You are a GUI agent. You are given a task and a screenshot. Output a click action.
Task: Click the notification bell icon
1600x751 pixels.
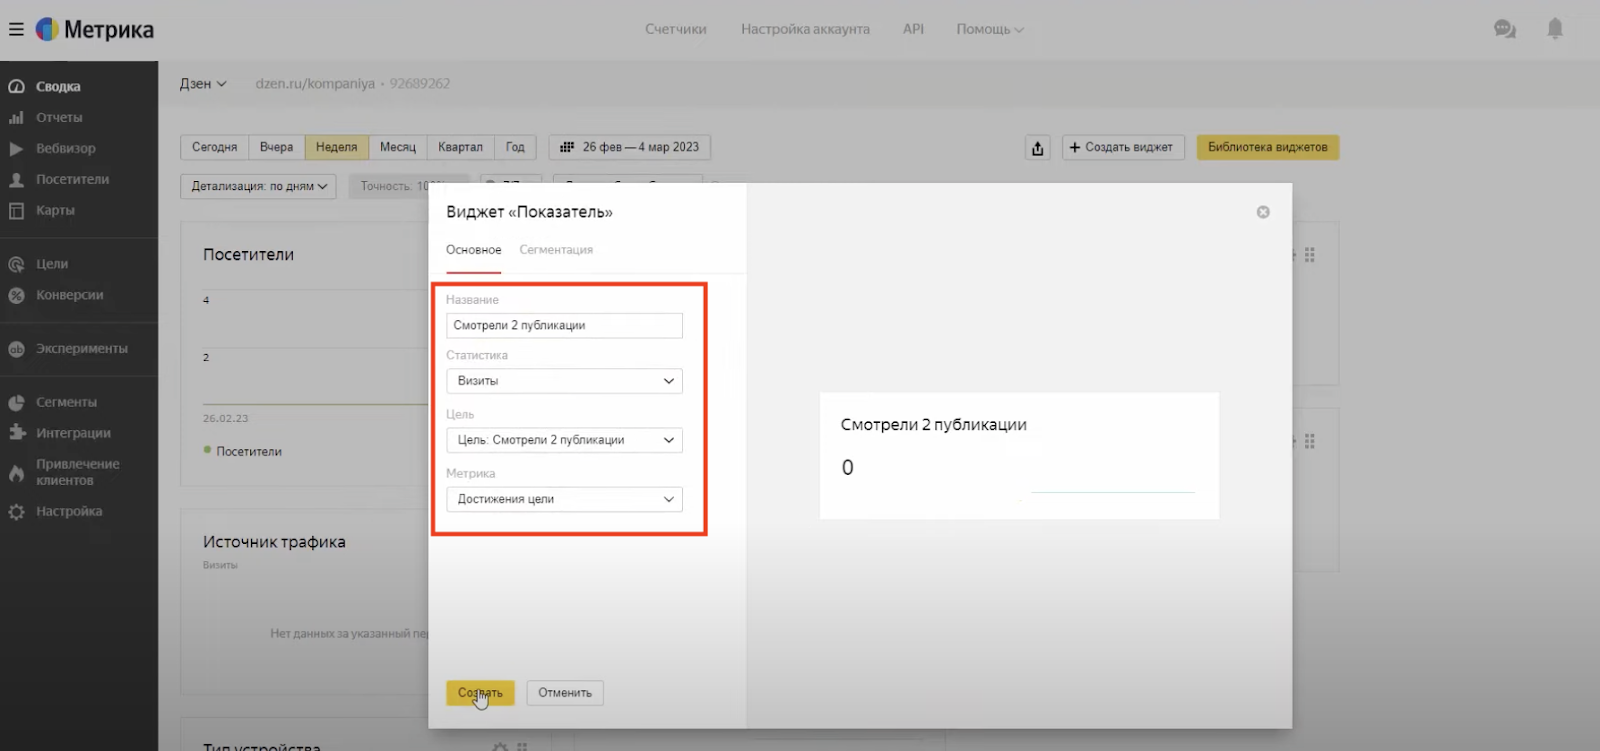click(x=1554, y=29)
